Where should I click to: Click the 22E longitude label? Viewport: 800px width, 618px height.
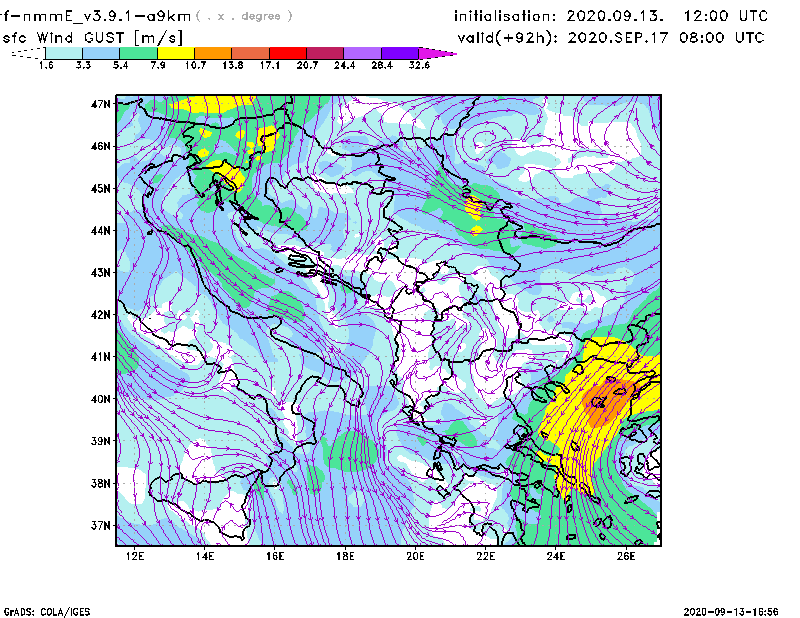coord(486,556)
